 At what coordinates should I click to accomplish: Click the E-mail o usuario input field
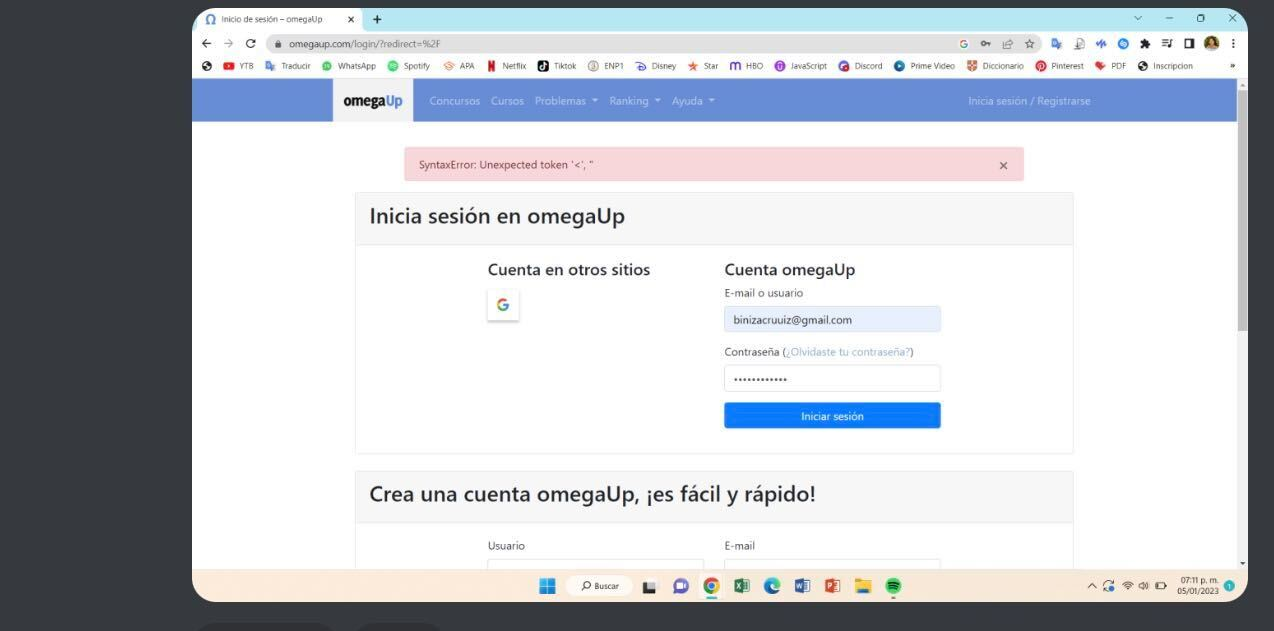click(832, 319)
